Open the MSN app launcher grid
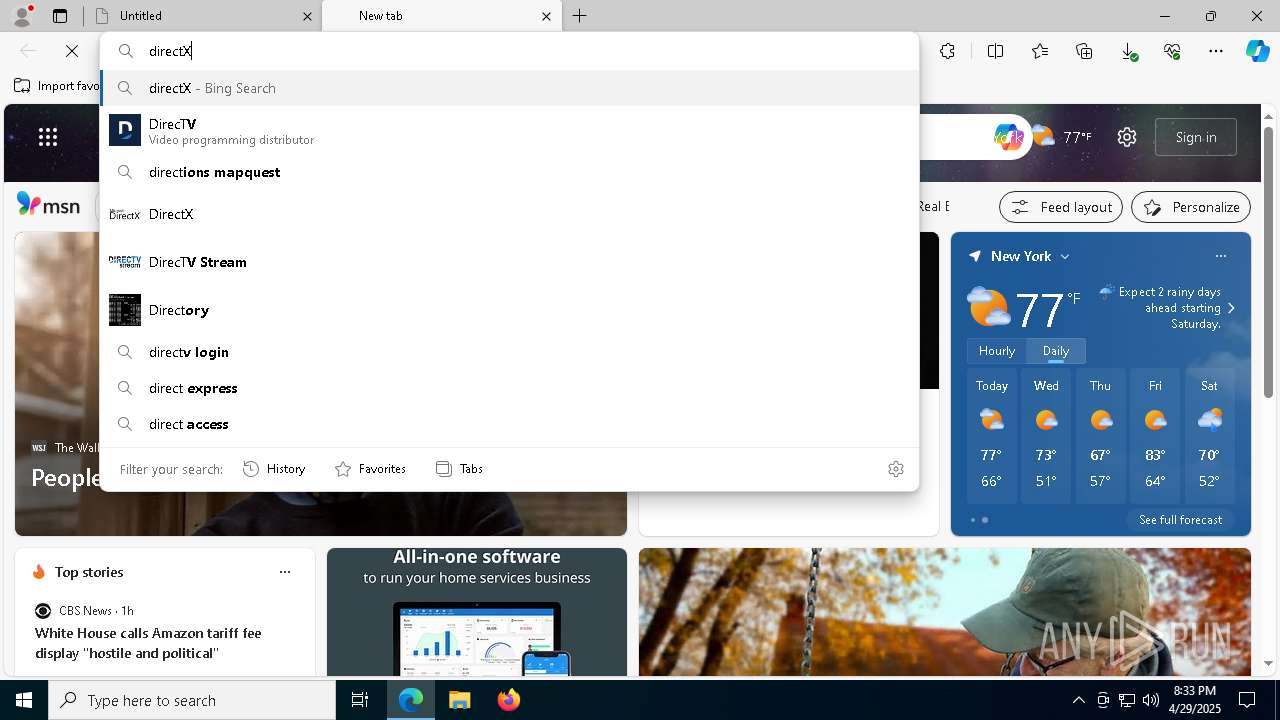This screenshot has height=720, width=1280. pyautogui.click(x=48, y=137)
